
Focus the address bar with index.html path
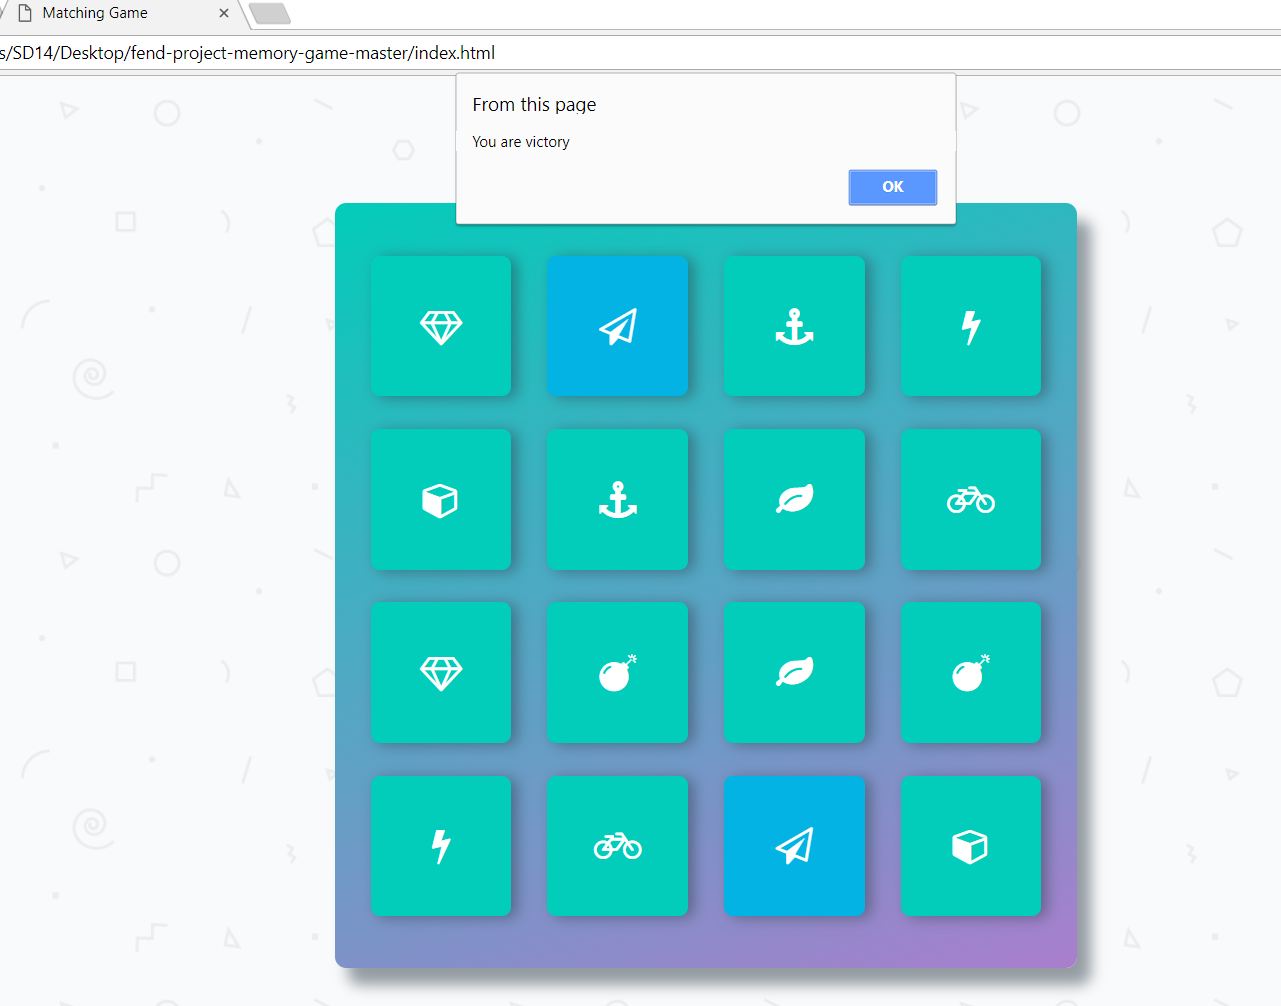point(640,53)
